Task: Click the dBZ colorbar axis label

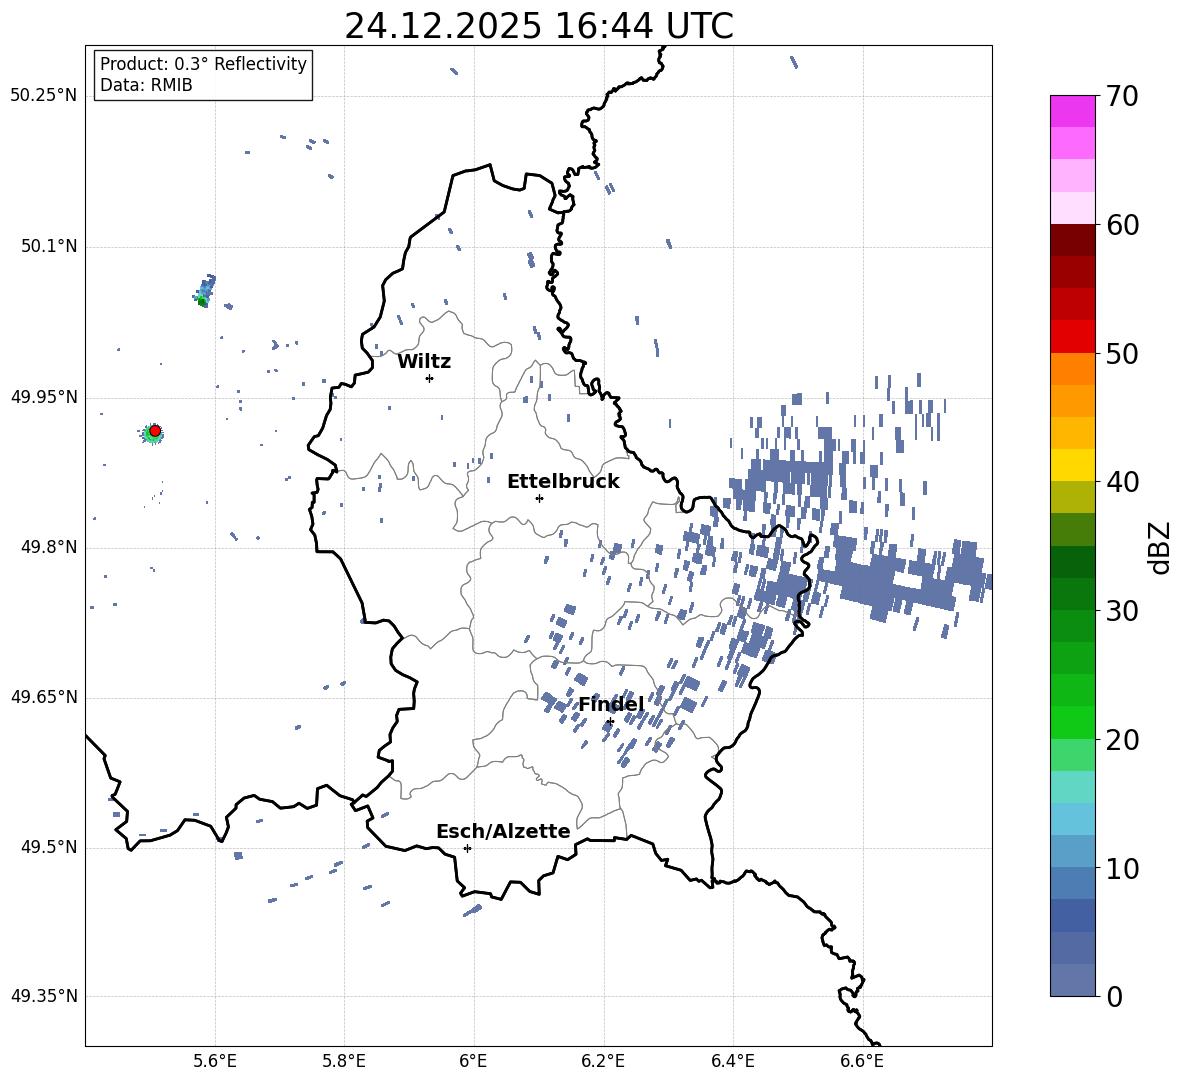Action: tap(1159, 547)
